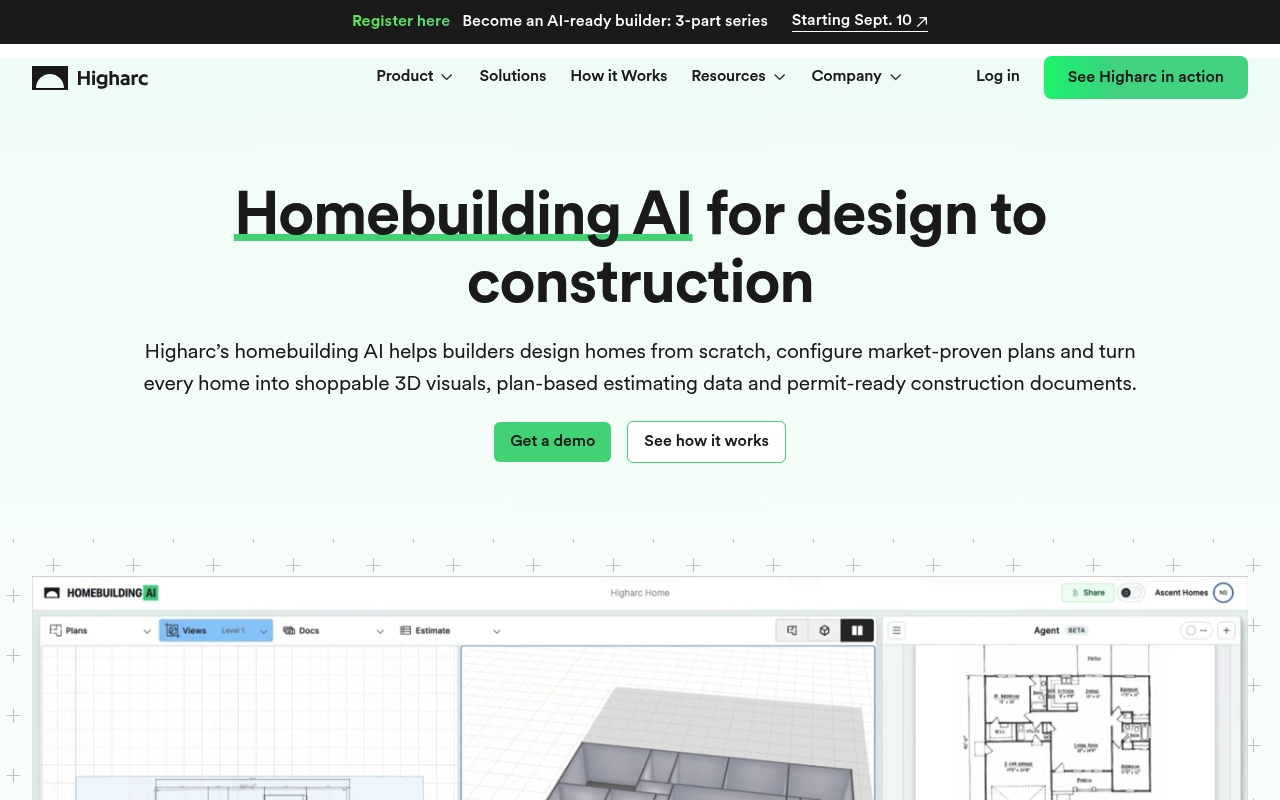Click the NS user avatar
The width and height of the screenshot is (1280, 800).
1223,593
